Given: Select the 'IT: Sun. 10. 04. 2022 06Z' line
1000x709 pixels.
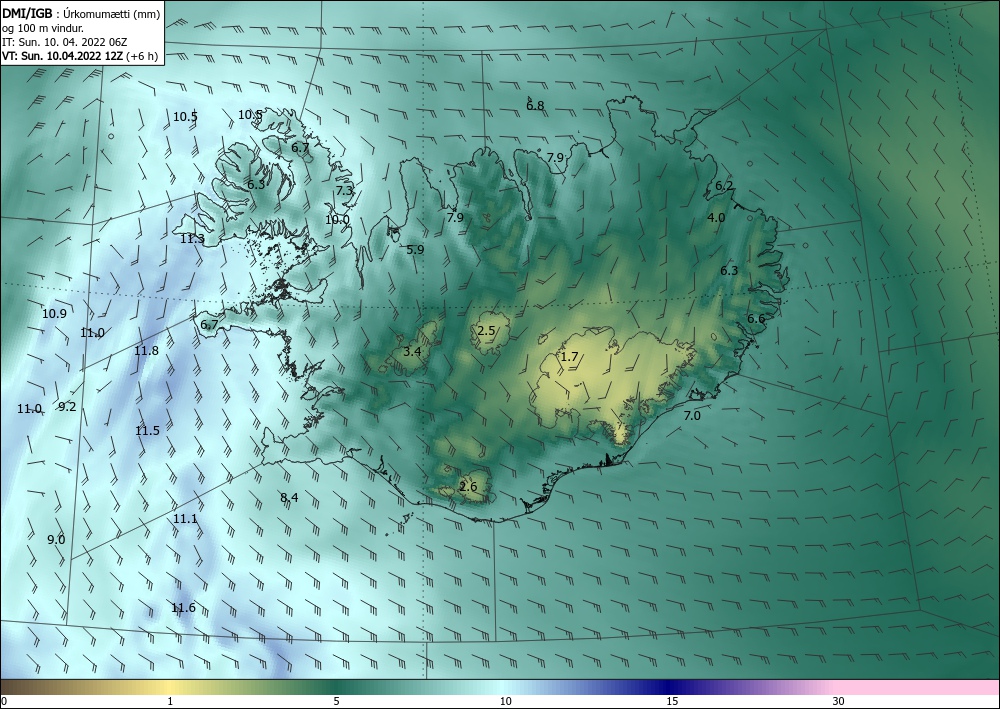Looking at the screenshot, I should click(64, 42).
